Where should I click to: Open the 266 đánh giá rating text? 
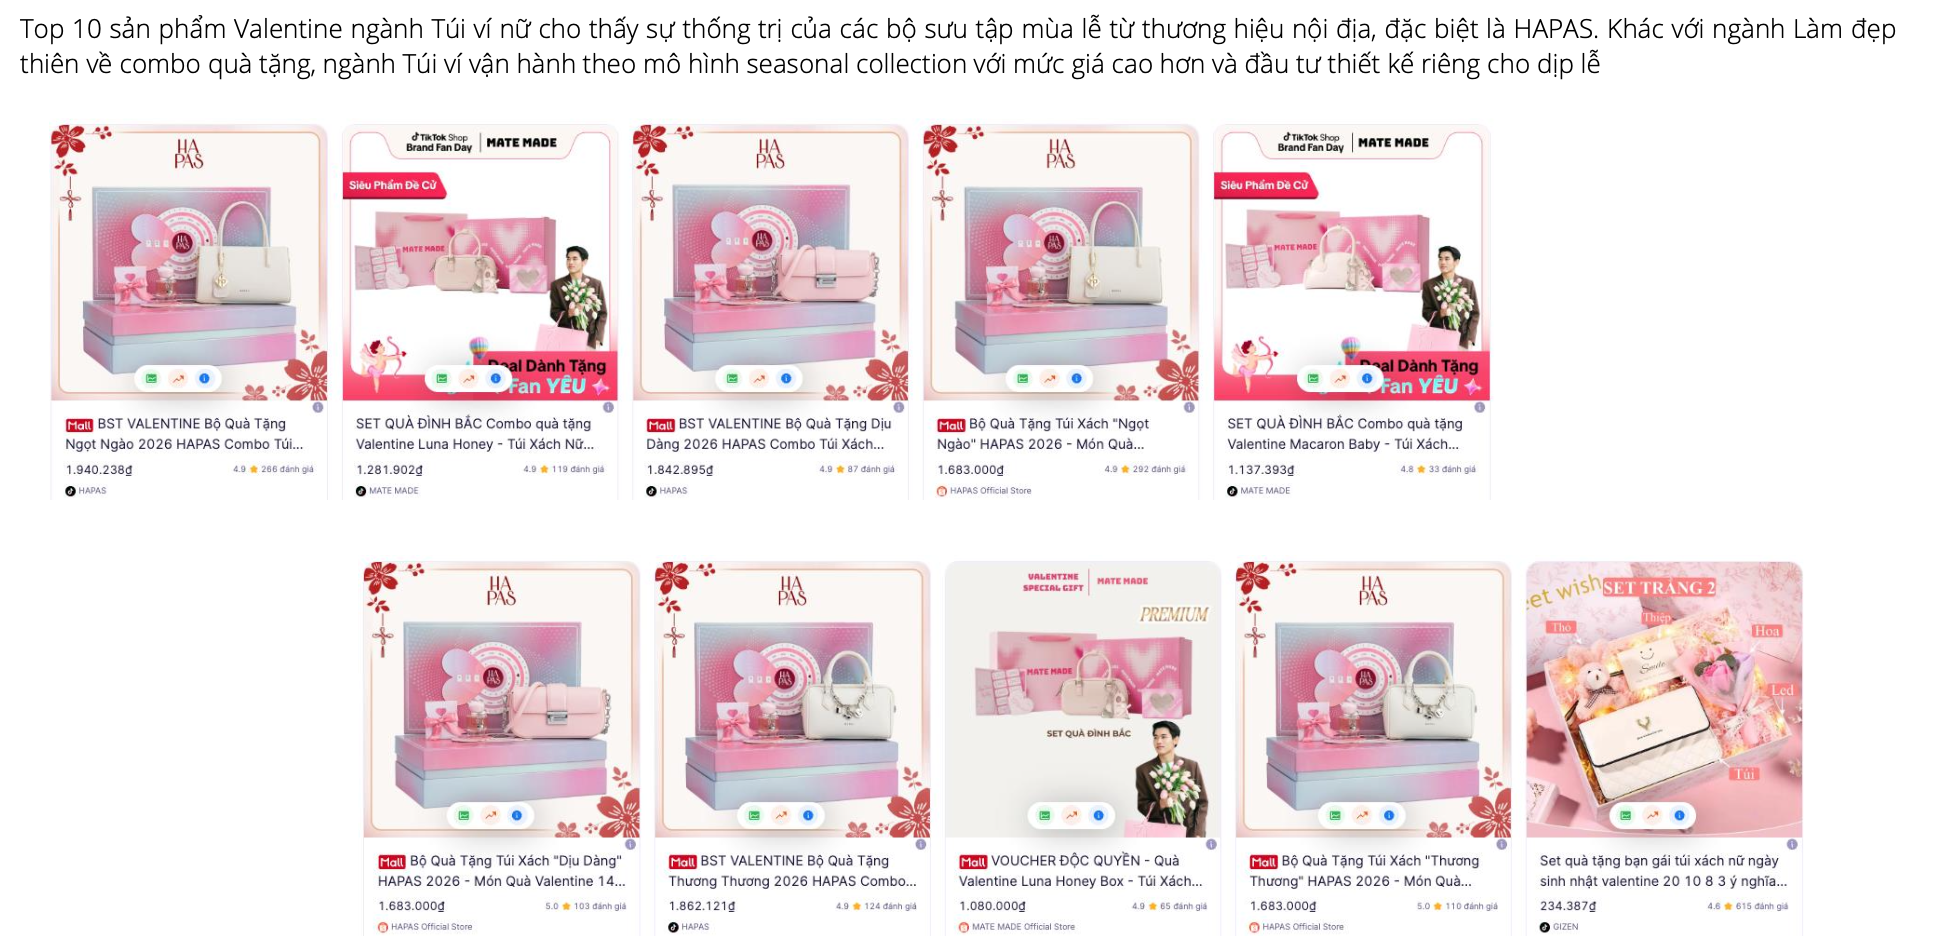287,469
